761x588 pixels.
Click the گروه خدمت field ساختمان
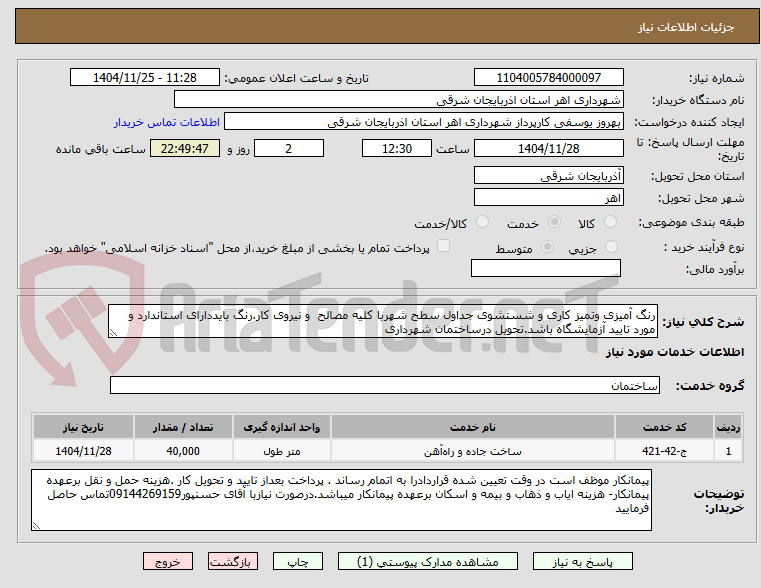click(x=384, y=385)
